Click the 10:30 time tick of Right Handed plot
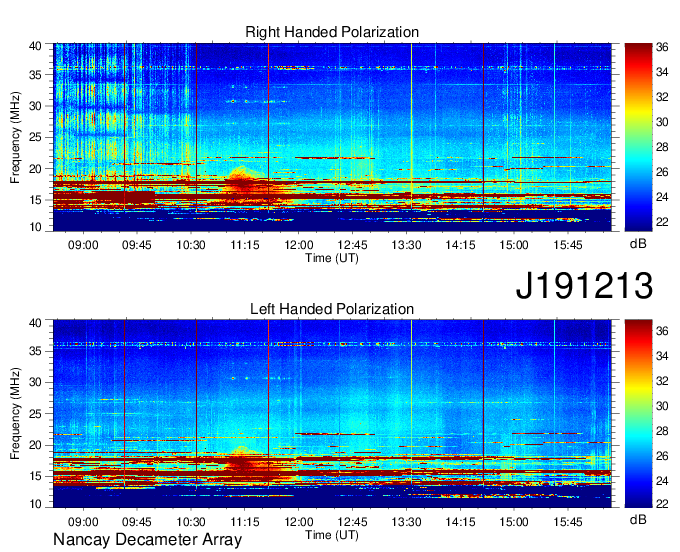 (x=190, y=245)
